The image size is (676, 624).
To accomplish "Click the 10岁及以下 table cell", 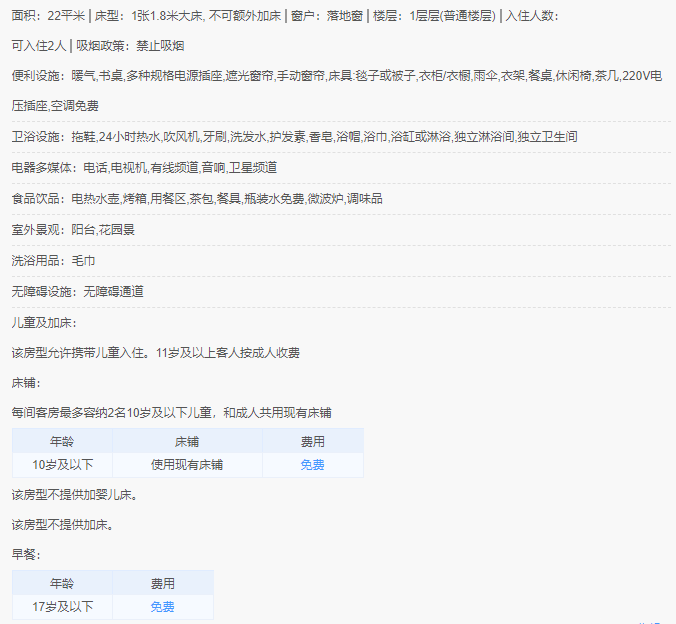I will click(63, 465).
